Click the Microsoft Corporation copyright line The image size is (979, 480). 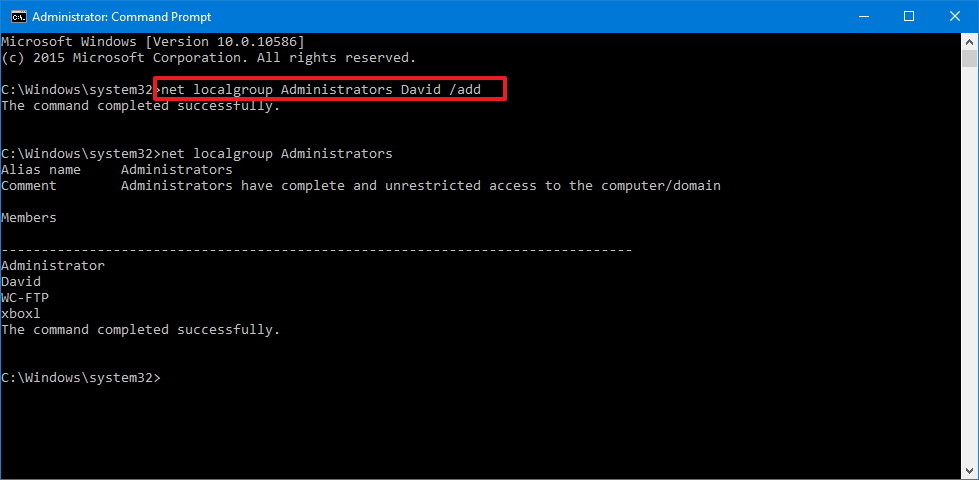pos(208,57)
